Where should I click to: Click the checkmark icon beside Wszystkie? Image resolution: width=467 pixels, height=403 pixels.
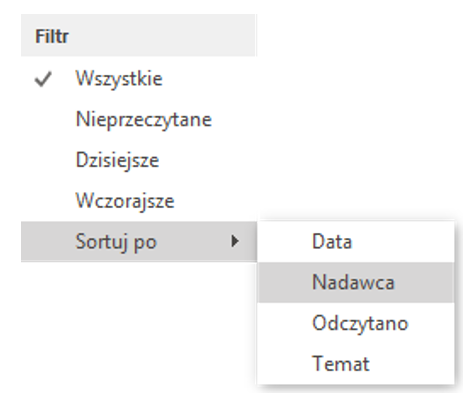click(x=43, y=79)
